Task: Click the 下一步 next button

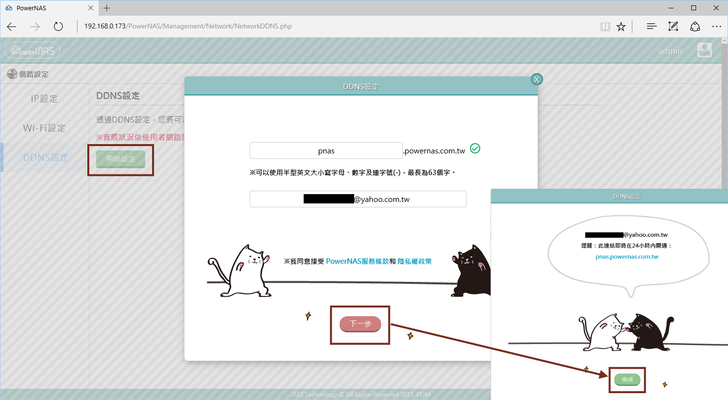Action: click(x=360, y=324)
